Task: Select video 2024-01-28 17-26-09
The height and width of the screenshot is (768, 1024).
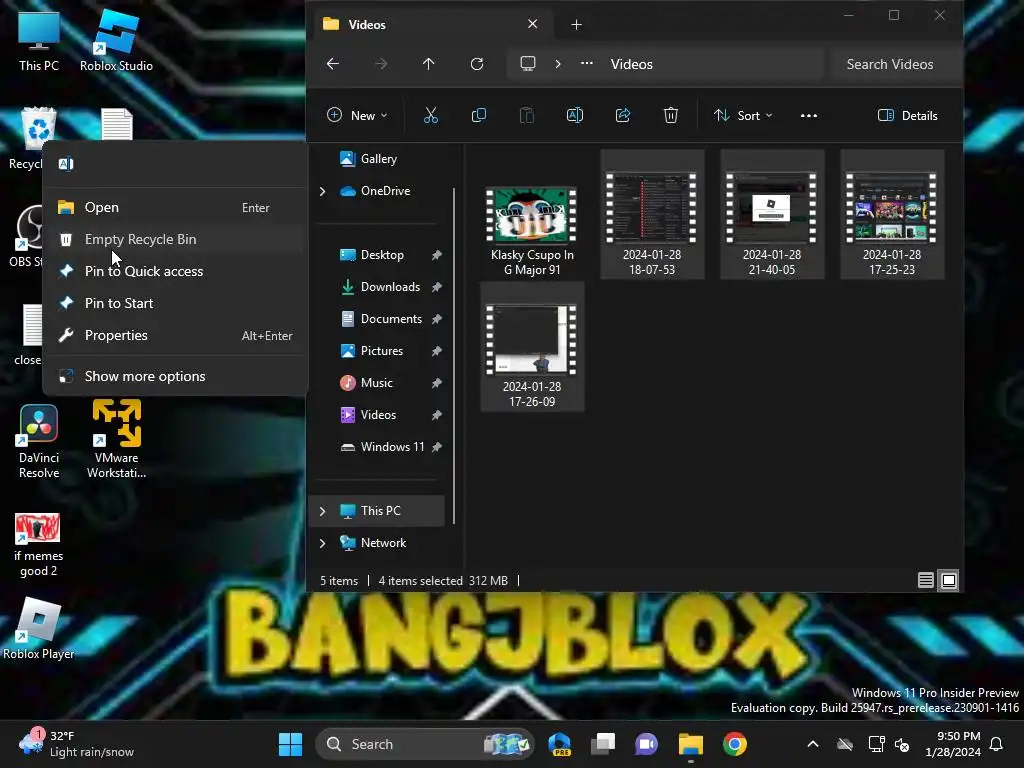Action: click(532, 347)
